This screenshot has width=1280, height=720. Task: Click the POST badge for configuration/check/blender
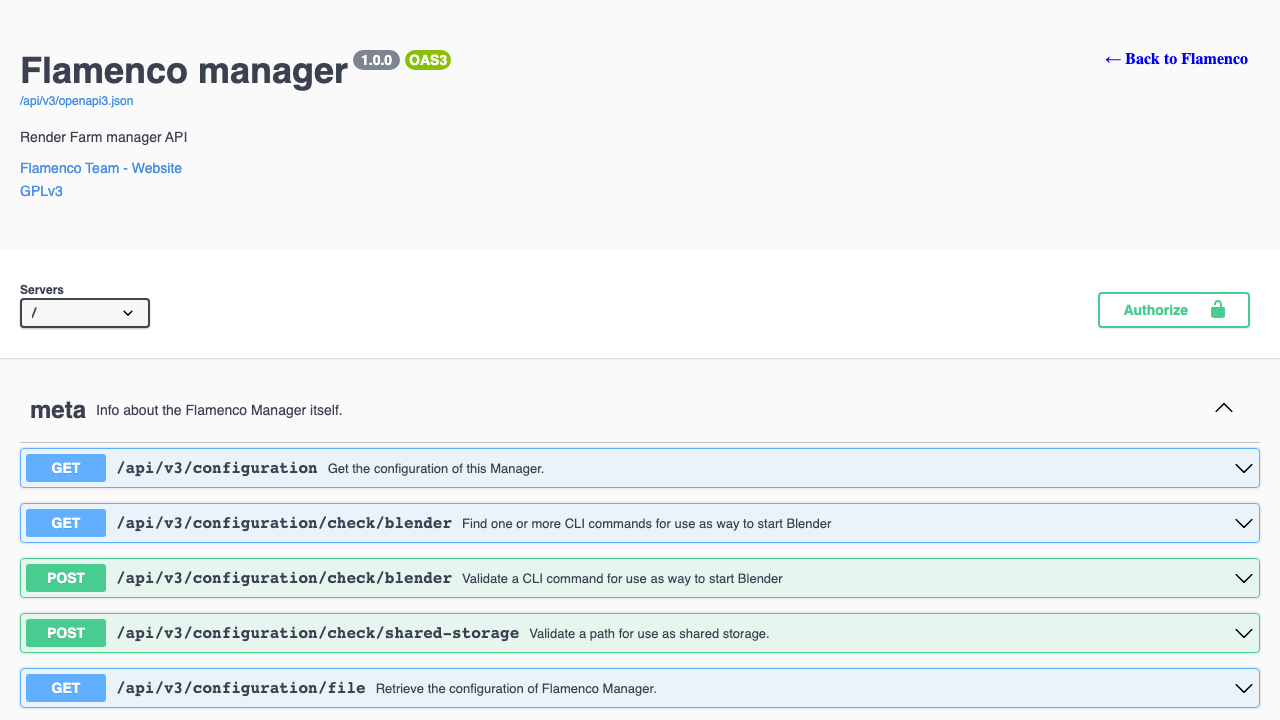[66, 578]
